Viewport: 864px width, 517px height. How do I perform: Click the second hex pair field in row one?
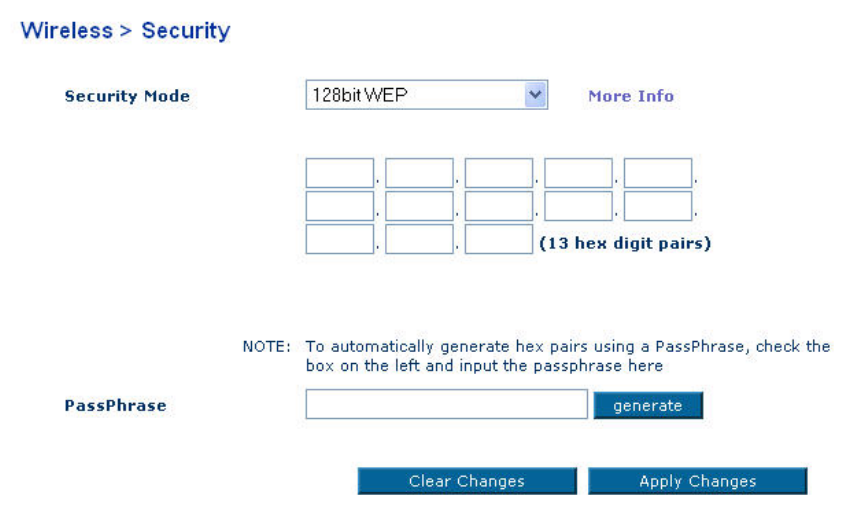[x=419, y=173]
